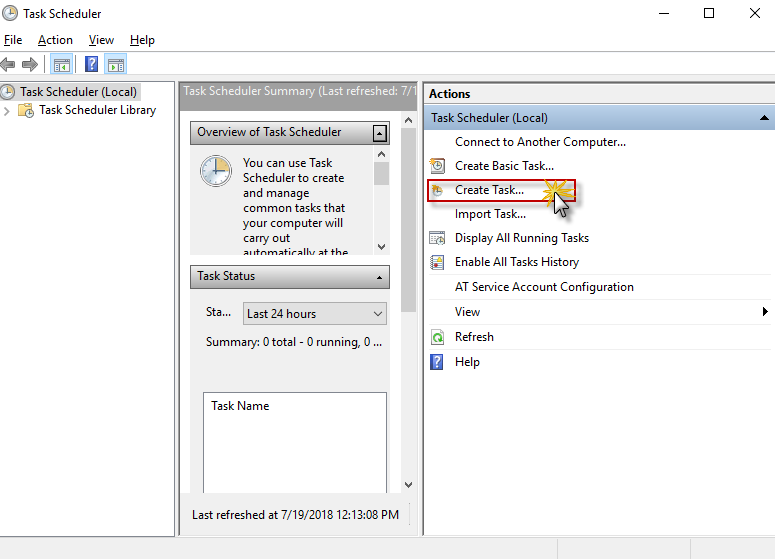Select Task Scheduler (Local) in the tree

pos(78,91)
